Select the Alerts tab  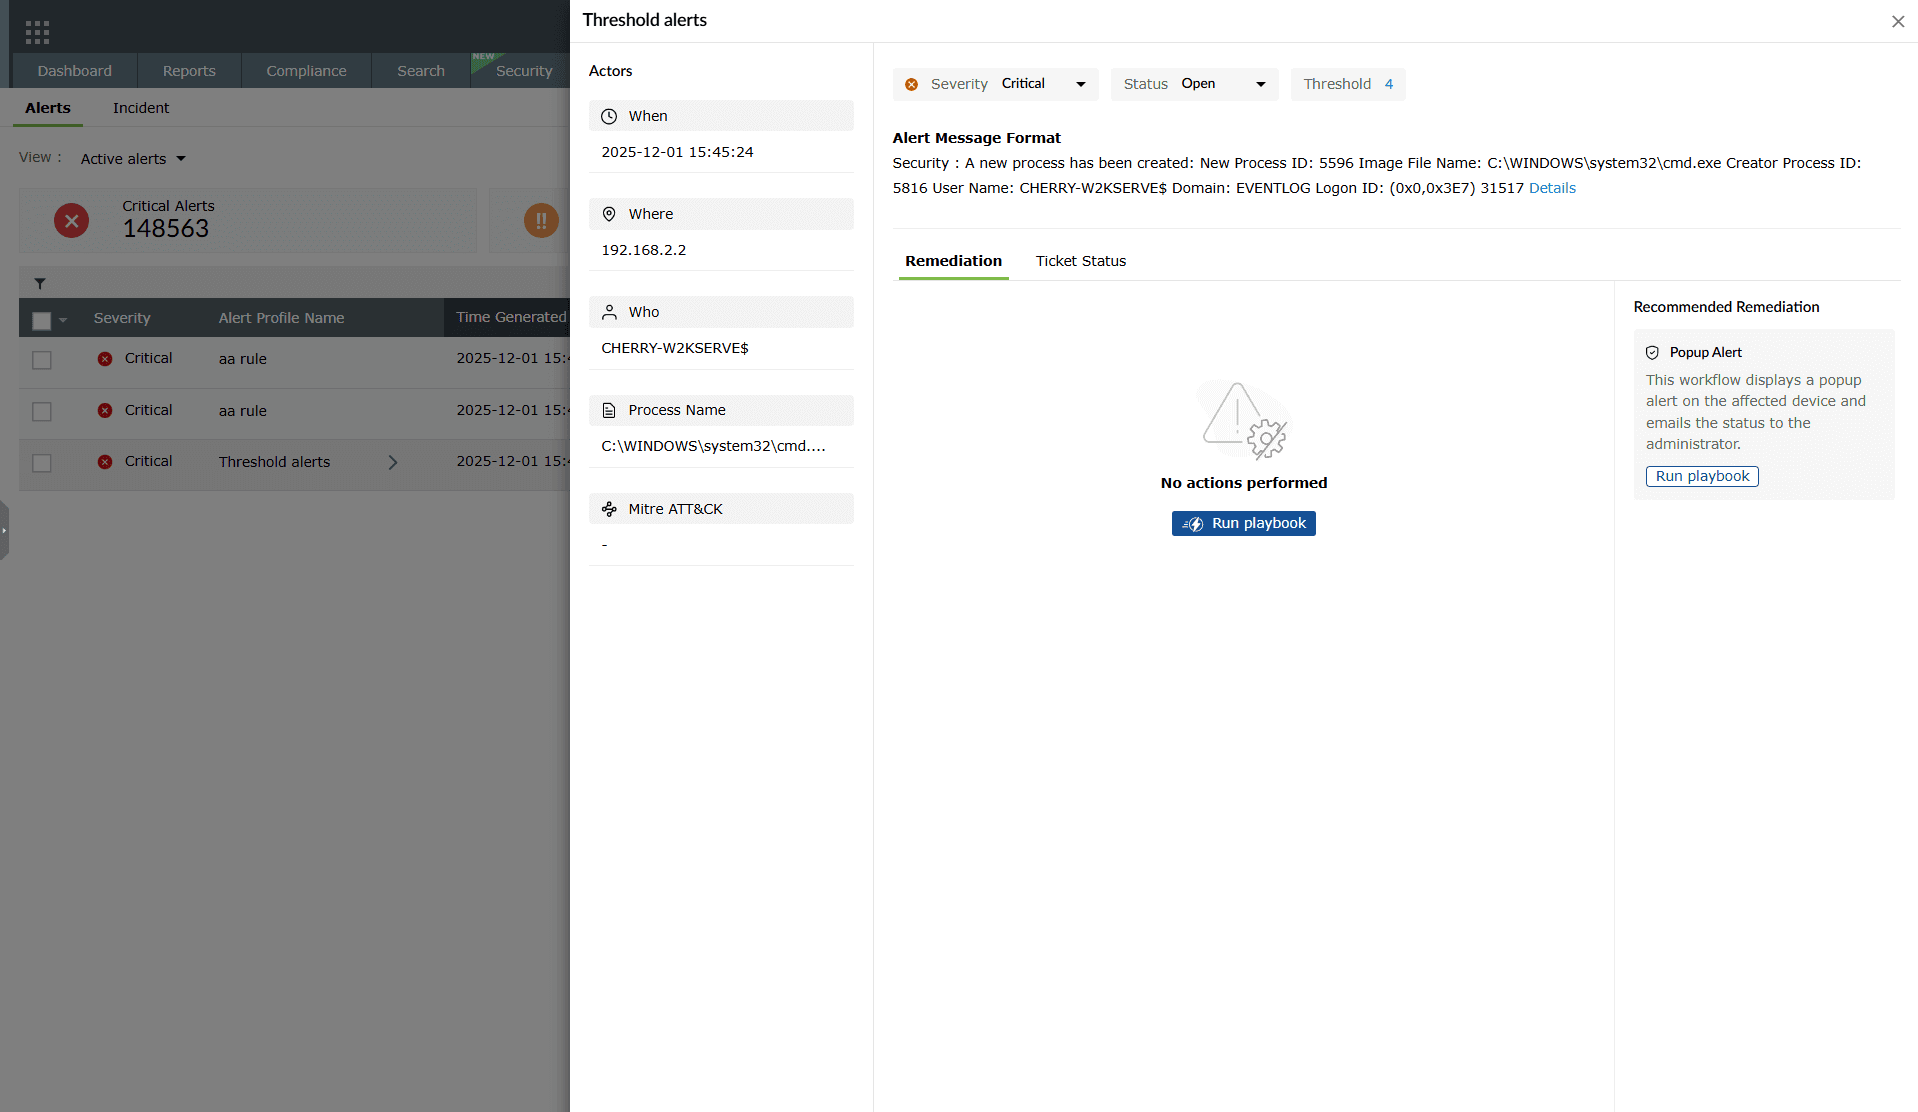pos(48,108)
